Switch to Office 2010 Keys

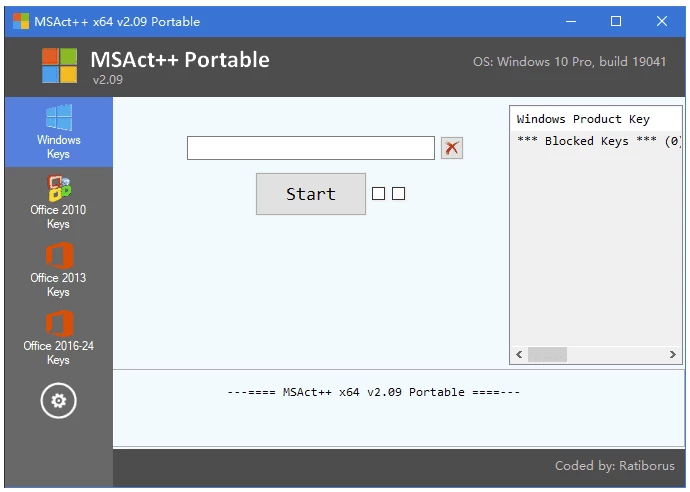[58, 201]
